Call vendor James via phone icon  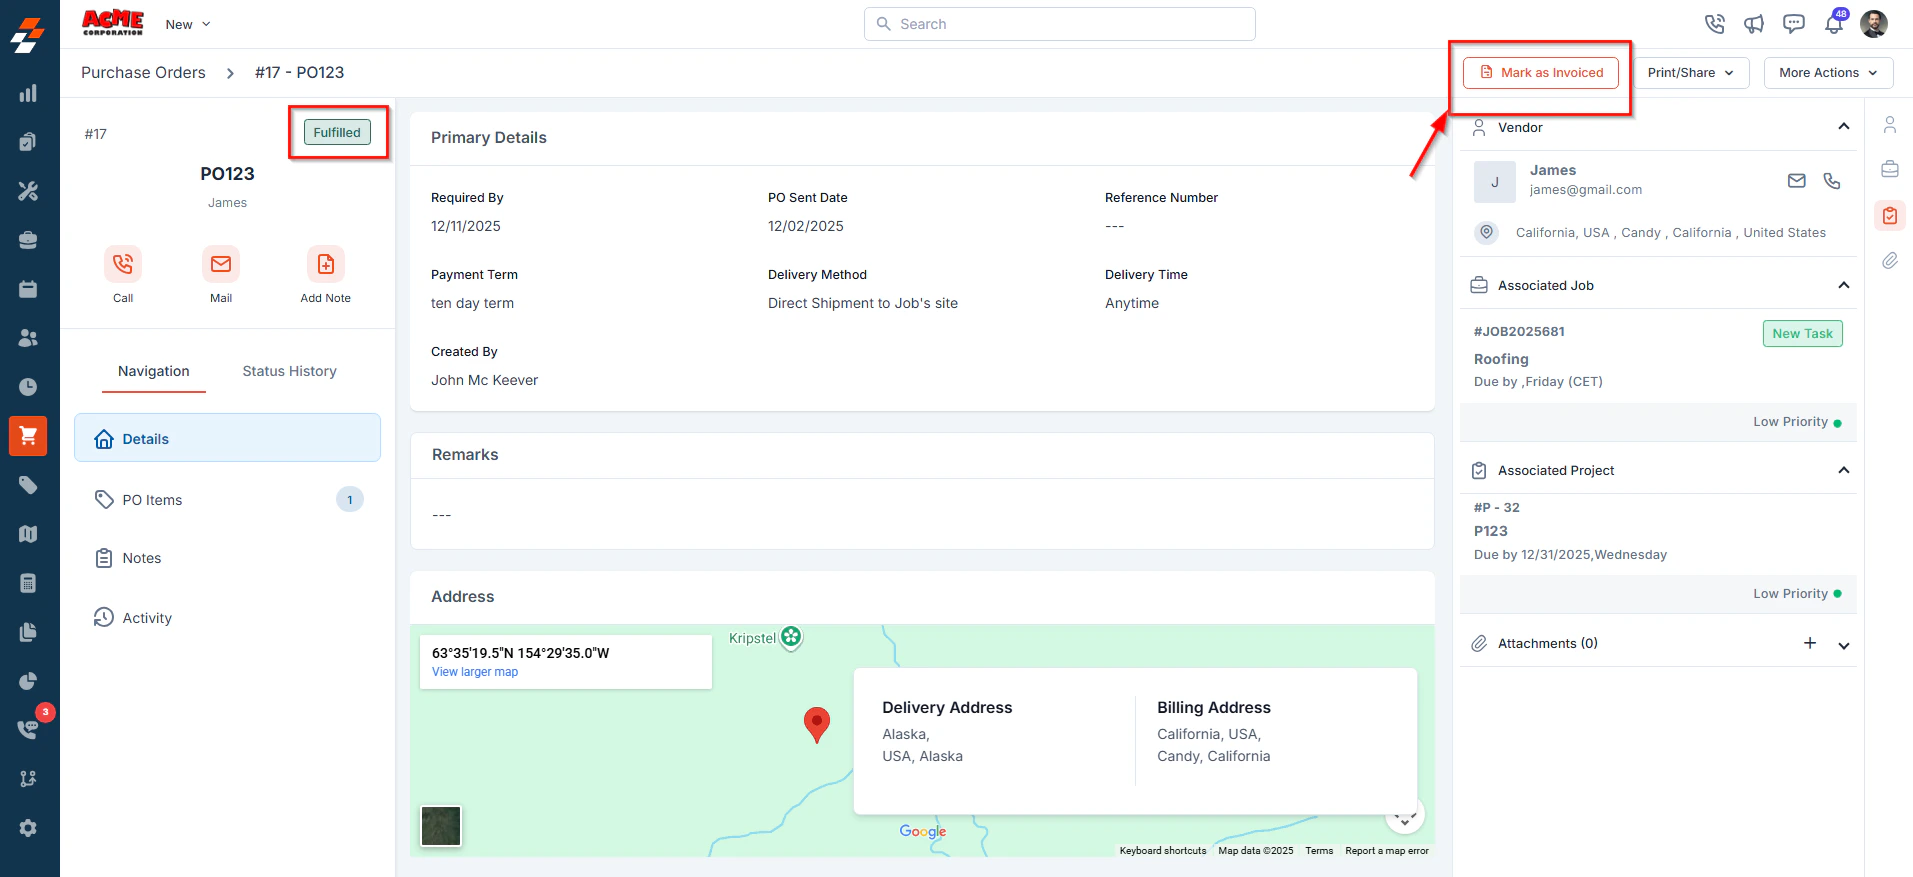[1831, 181]
